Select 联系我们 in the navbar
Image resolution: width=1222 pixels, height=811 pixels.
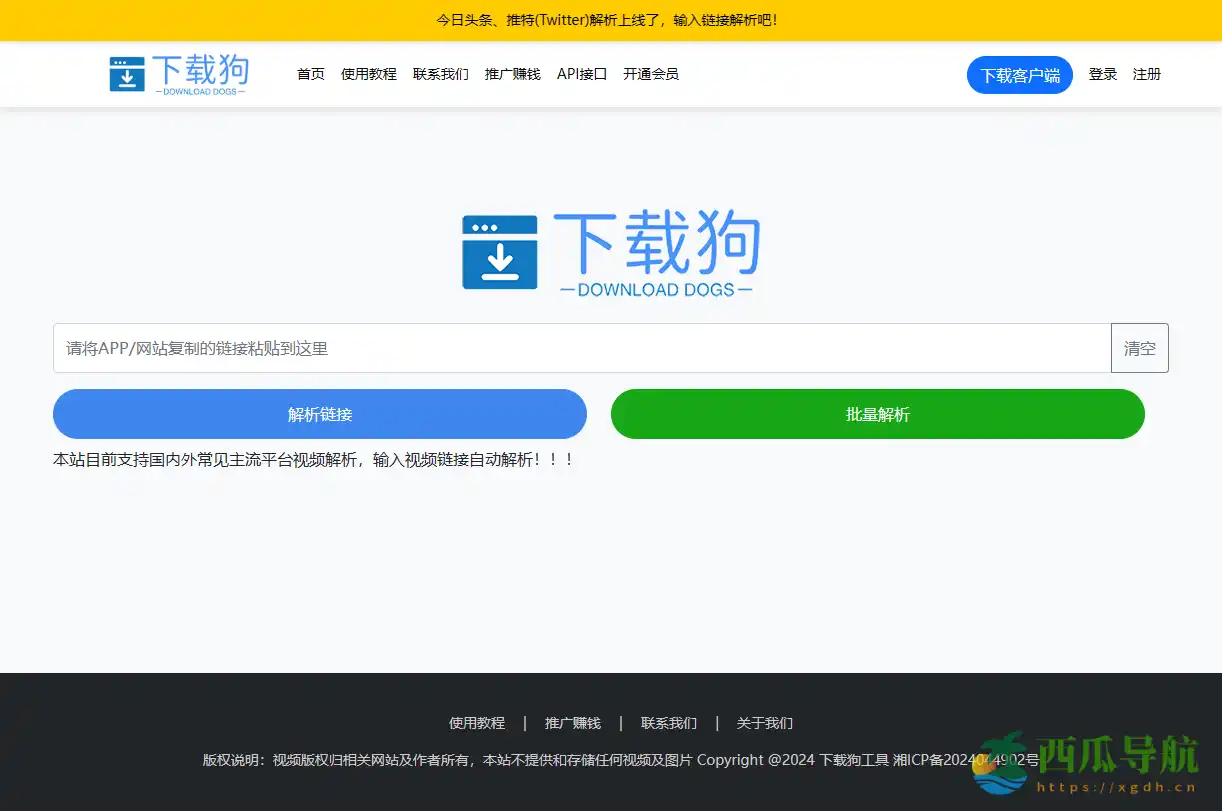[x=440, y=73]
